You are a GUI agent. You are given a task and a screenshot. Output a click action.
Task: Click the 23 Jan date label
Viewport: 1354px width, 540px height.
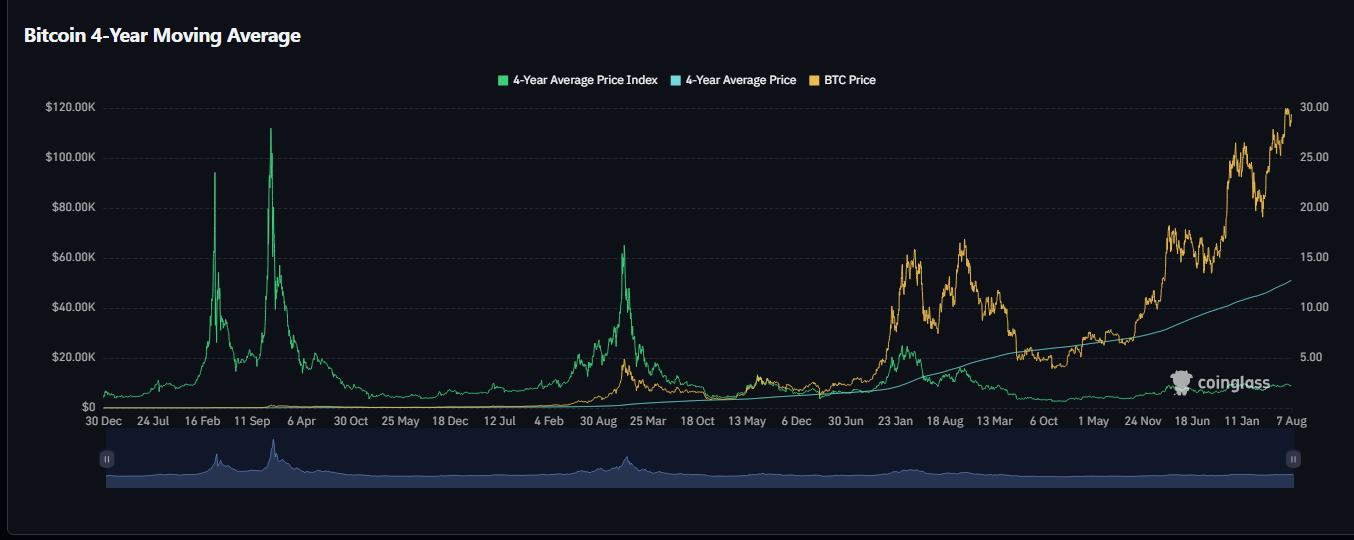[x=895, y=422]
